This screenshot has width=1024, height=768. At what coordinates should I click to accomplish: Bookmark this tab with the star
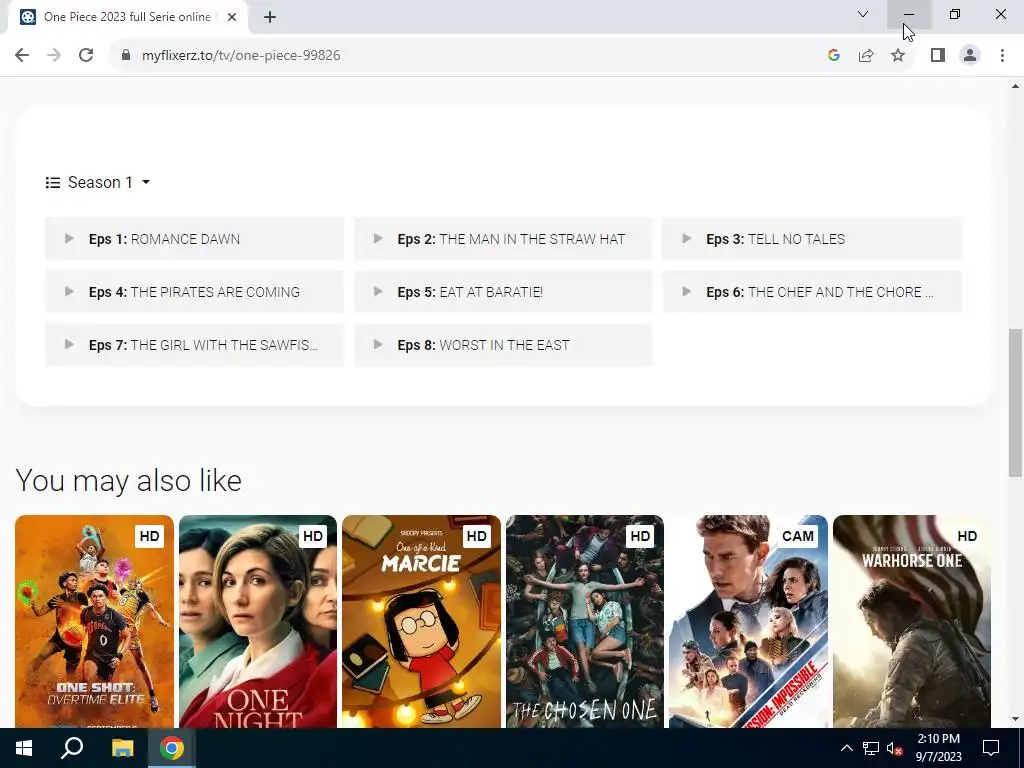pos(898,56)
